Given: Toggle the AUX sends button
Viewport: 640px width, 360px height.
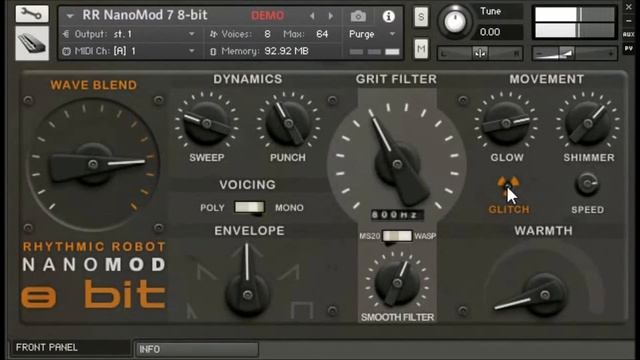Looking at the screenshot, I should pos(629,35).
